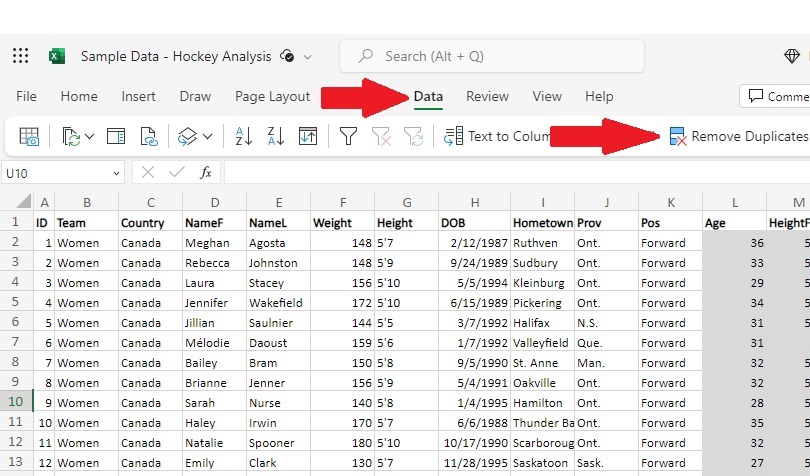
Task: Sort descending Z to A
Action: coord(275,136)
